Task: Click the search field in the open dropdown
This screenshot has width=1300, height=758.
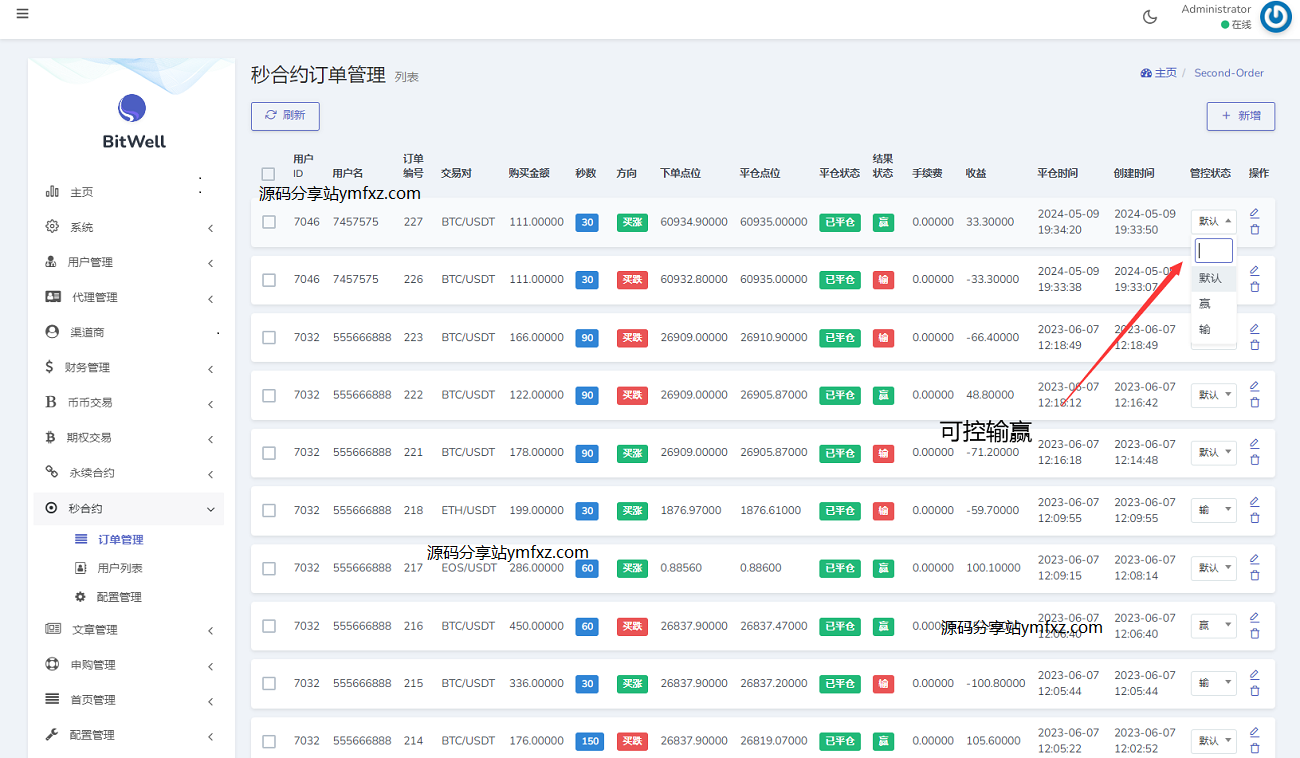Action: (x=1214, y=250)
